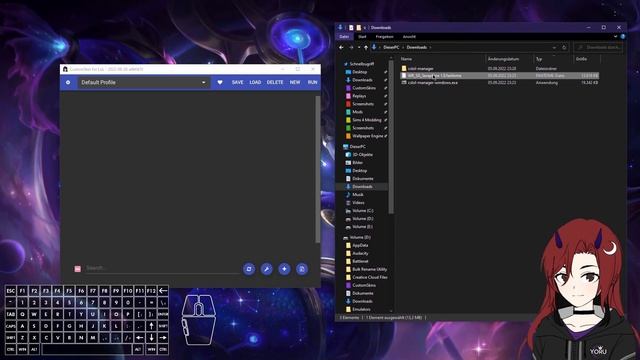This screenshot has width=640, height=360.
Task: Click Explorer's forward arrow
Action: point(351,47)
